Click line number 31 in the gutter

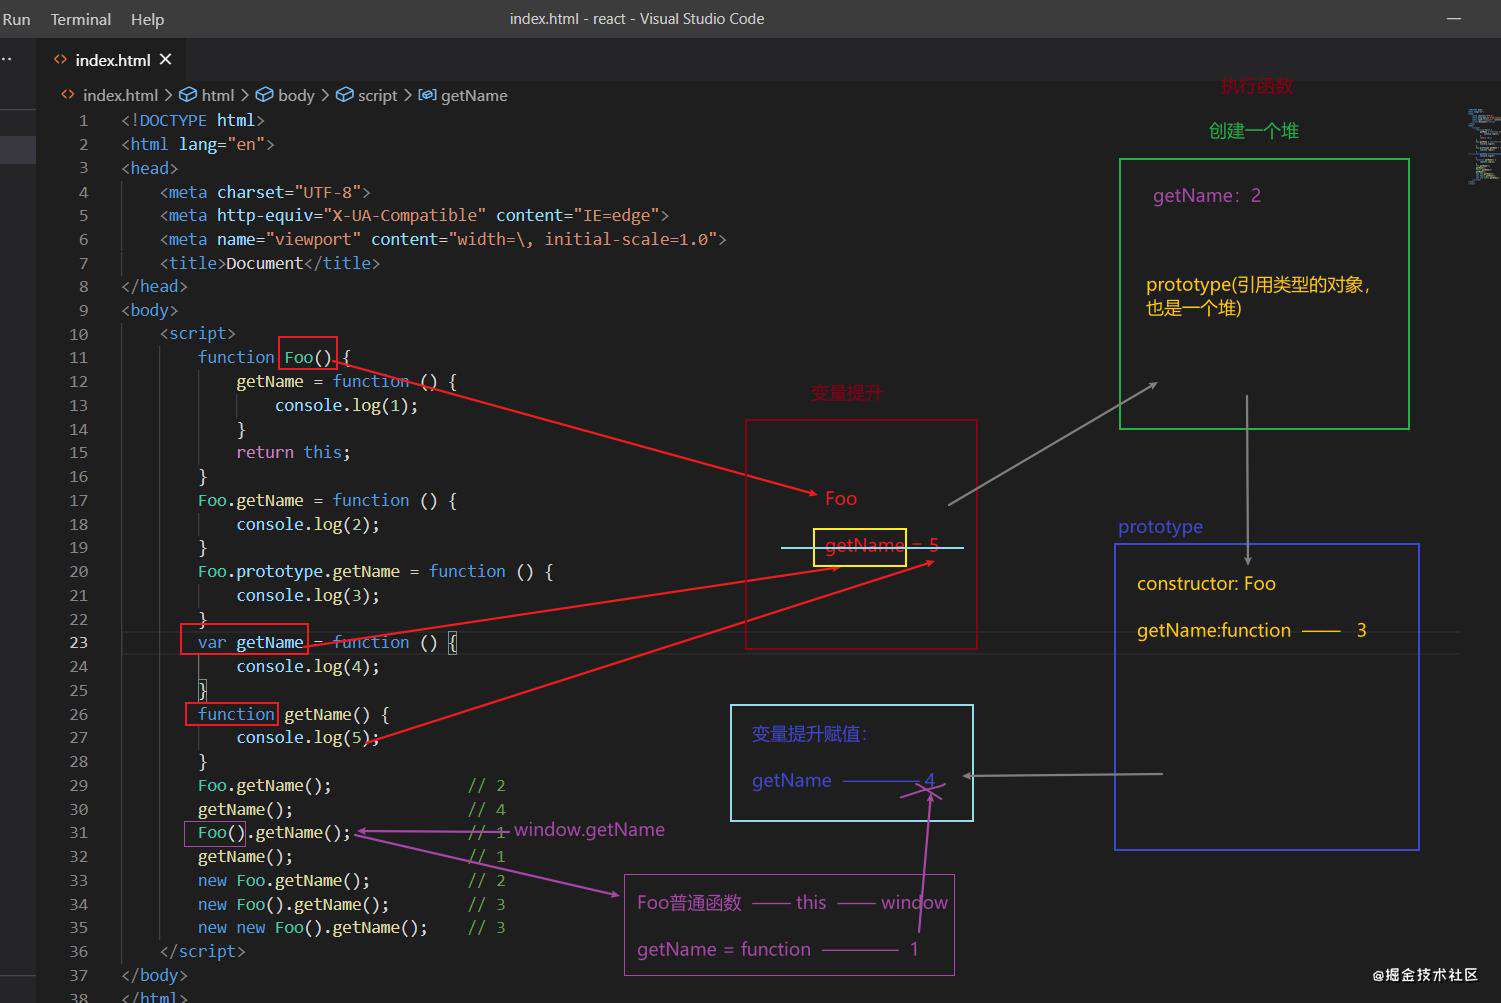click(x=79, y=833)
